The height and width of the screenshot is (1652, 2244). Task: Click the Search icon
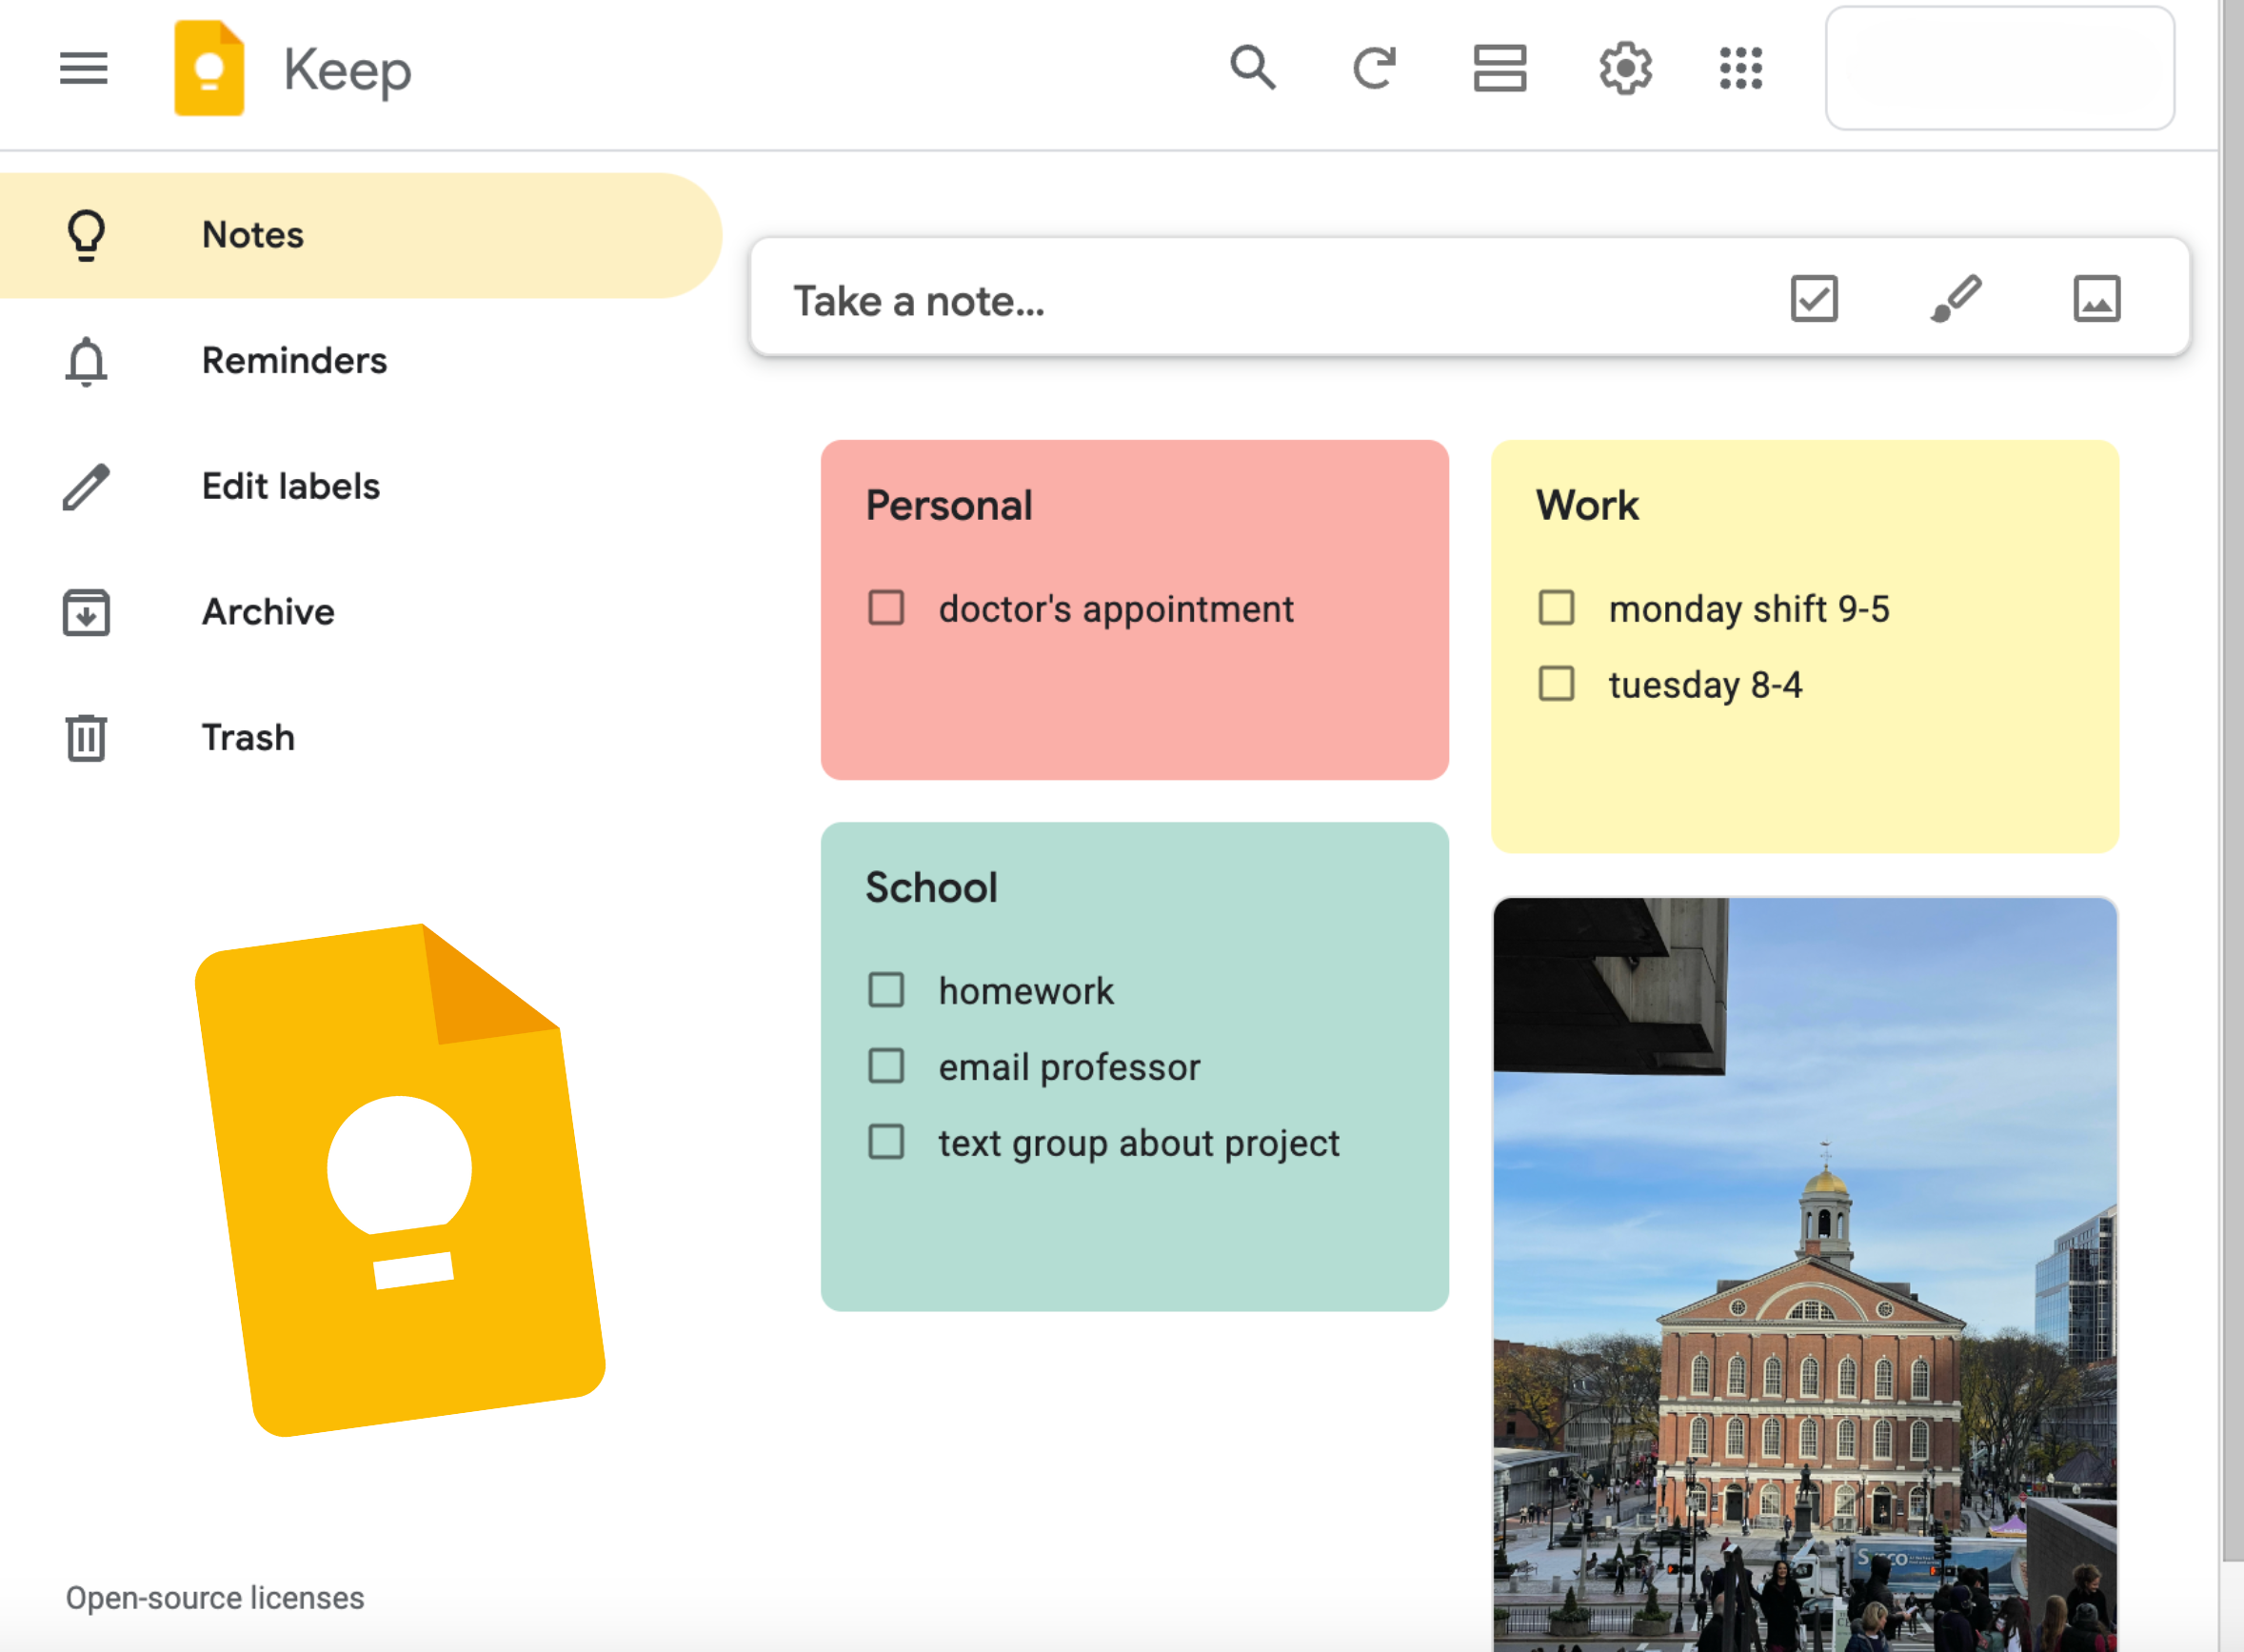coord(1253,68)
